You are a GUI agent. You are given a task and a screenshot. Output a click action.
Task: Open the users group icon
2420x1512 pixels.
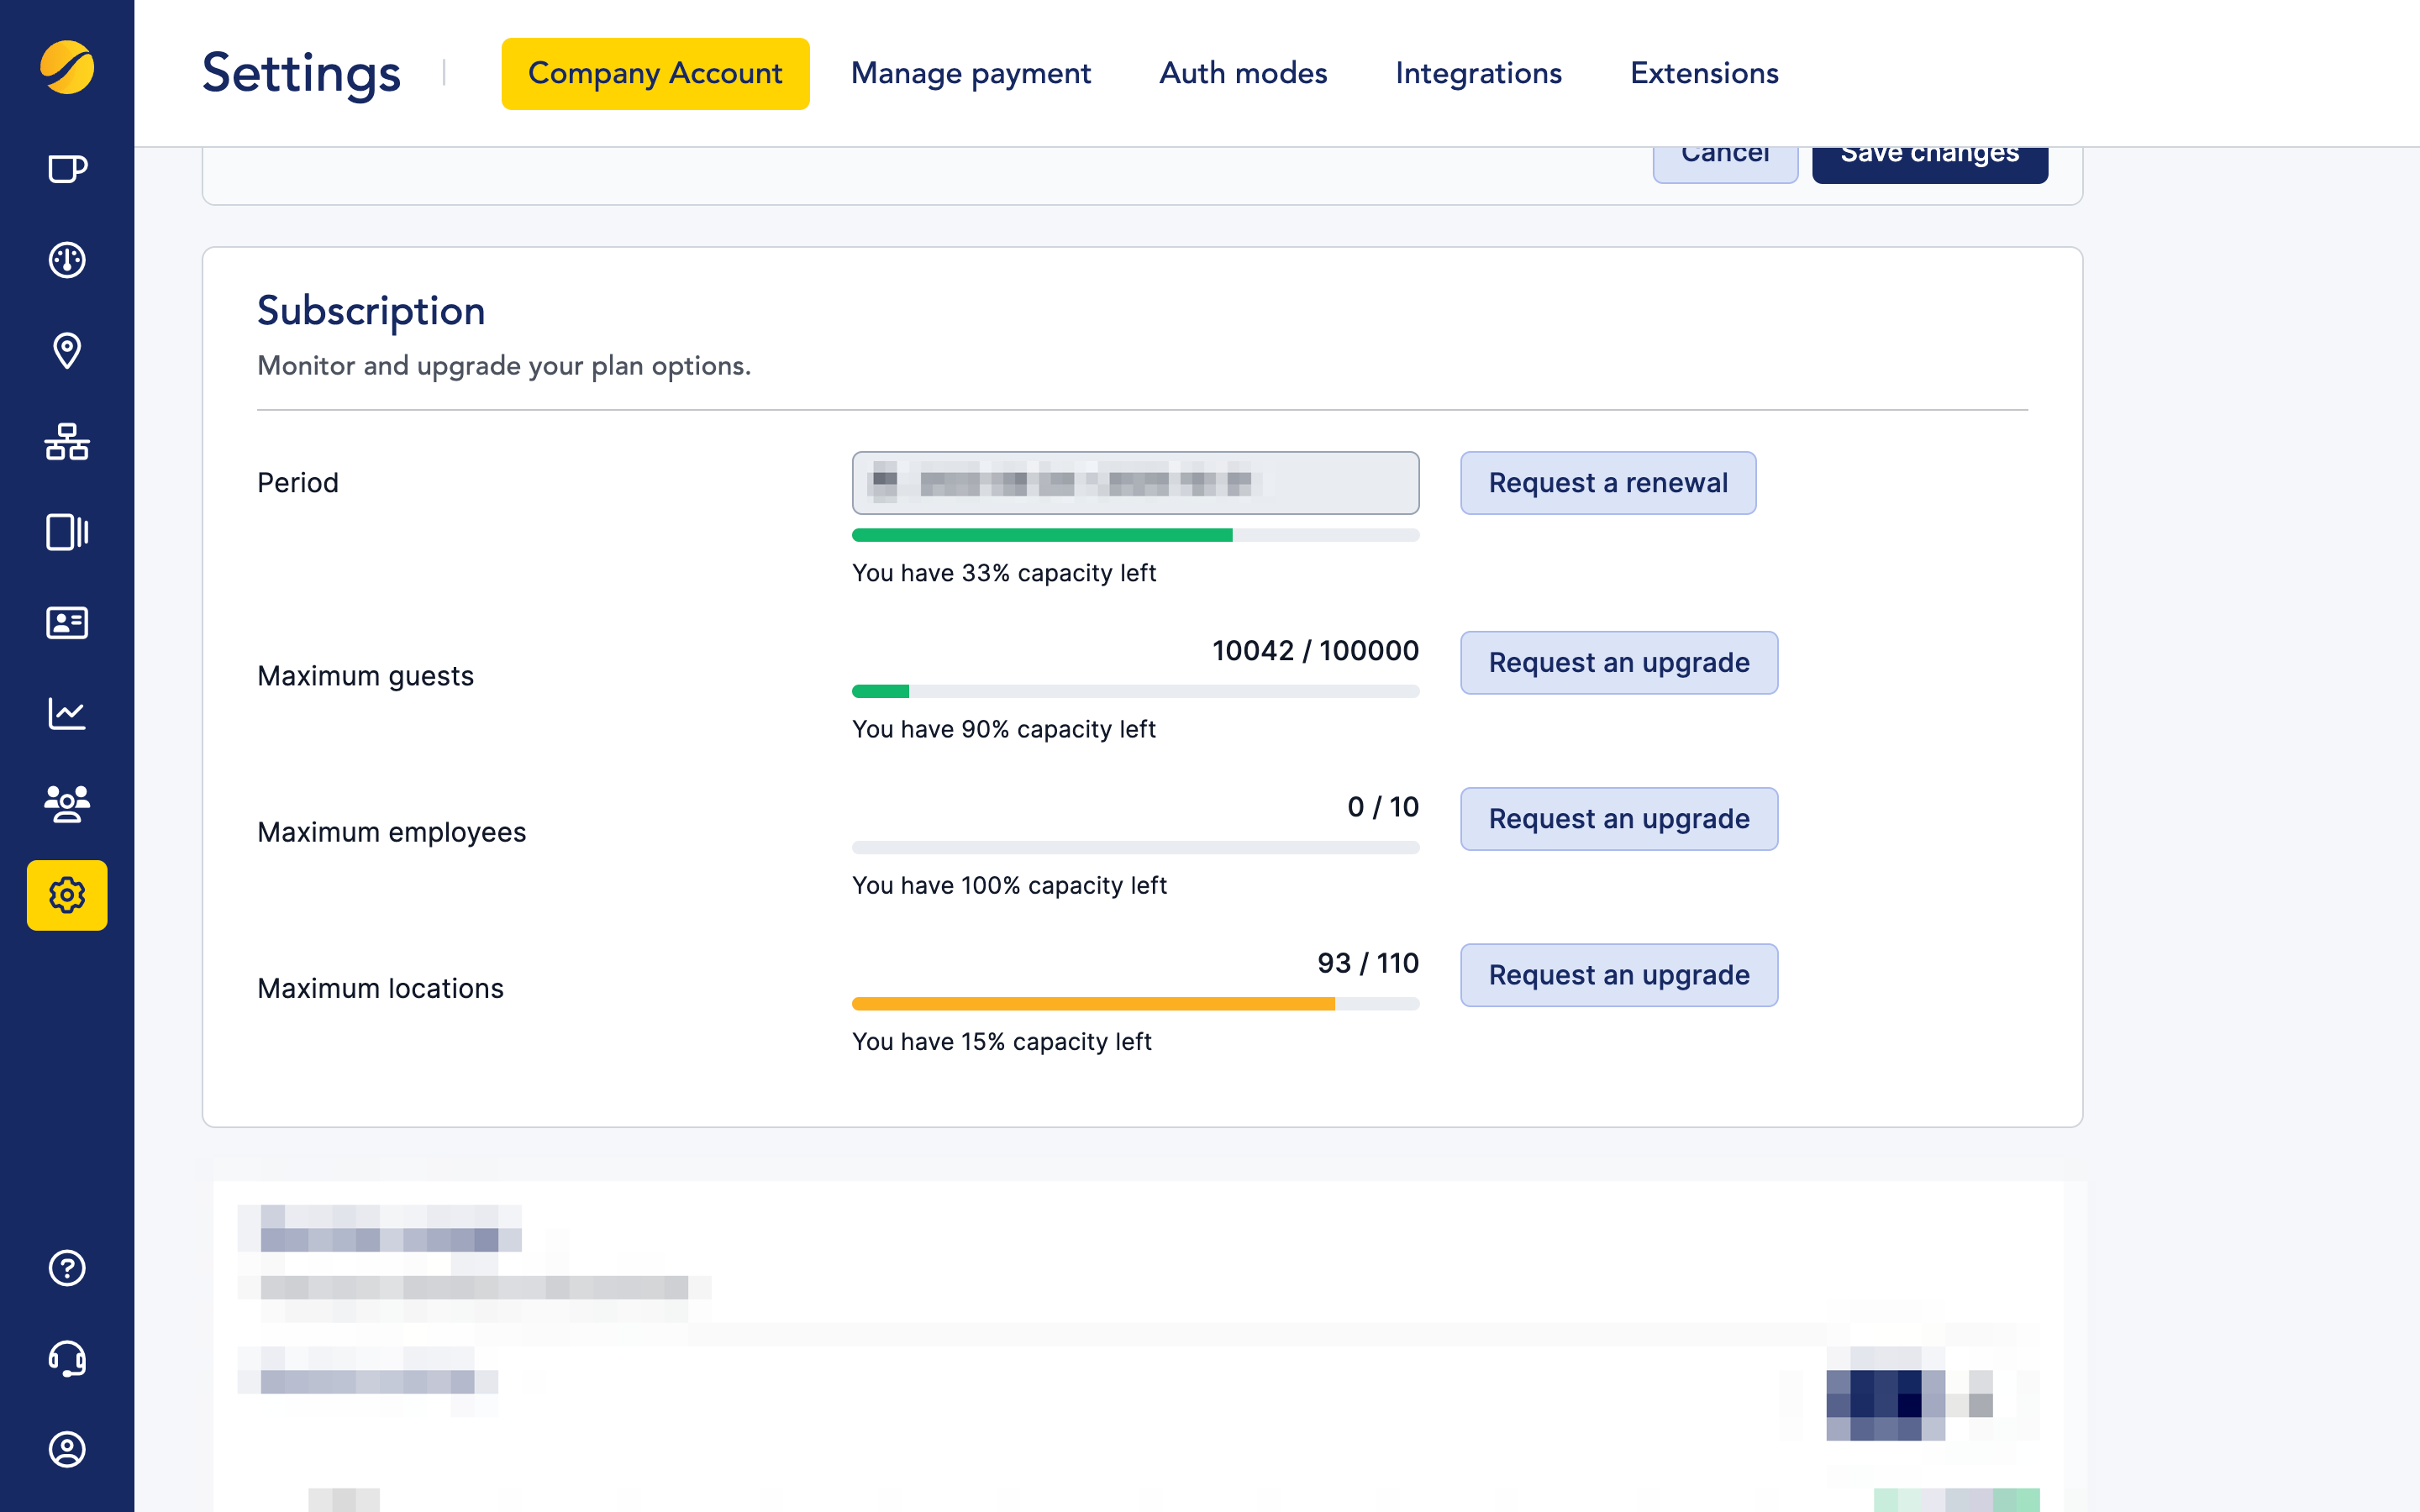pos(67,804)
